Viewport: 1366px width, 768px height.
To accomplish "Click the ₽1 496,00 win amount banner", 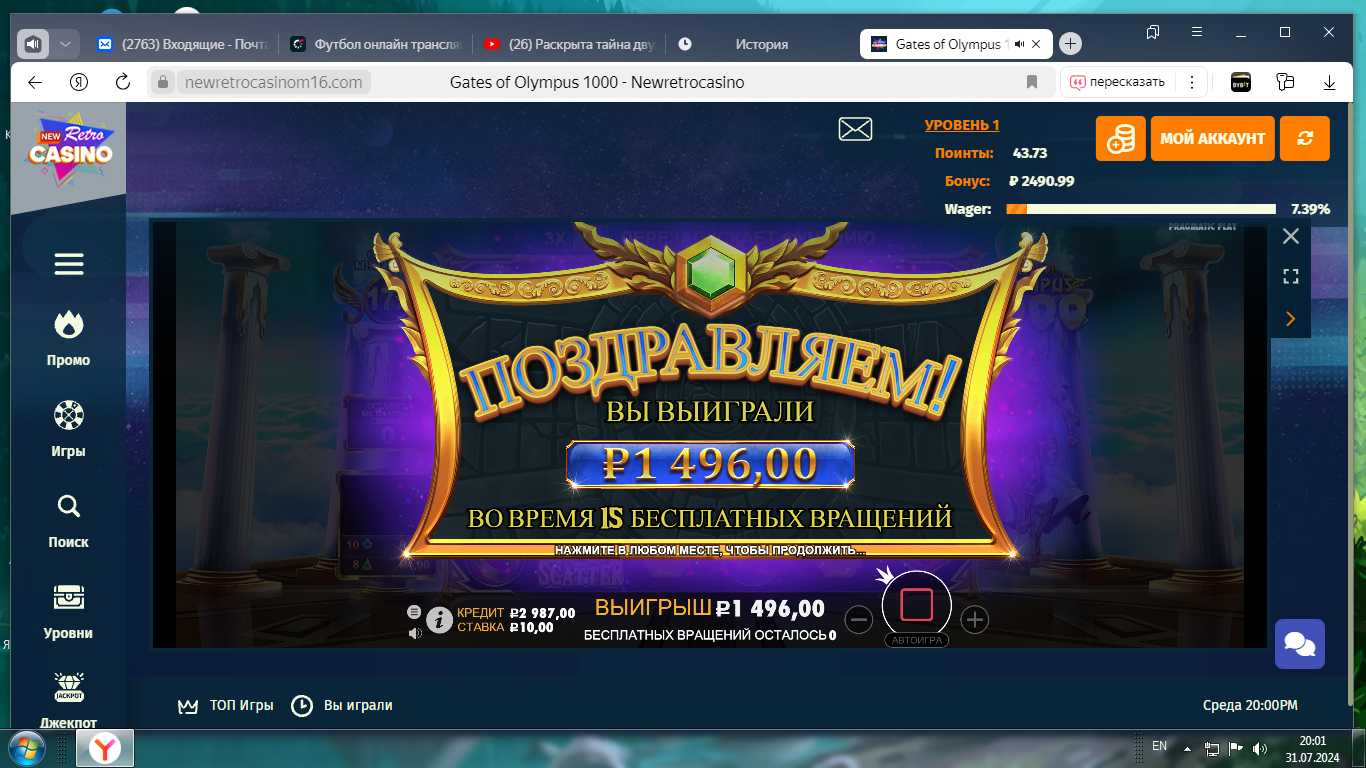I will (x=710, y=465).
